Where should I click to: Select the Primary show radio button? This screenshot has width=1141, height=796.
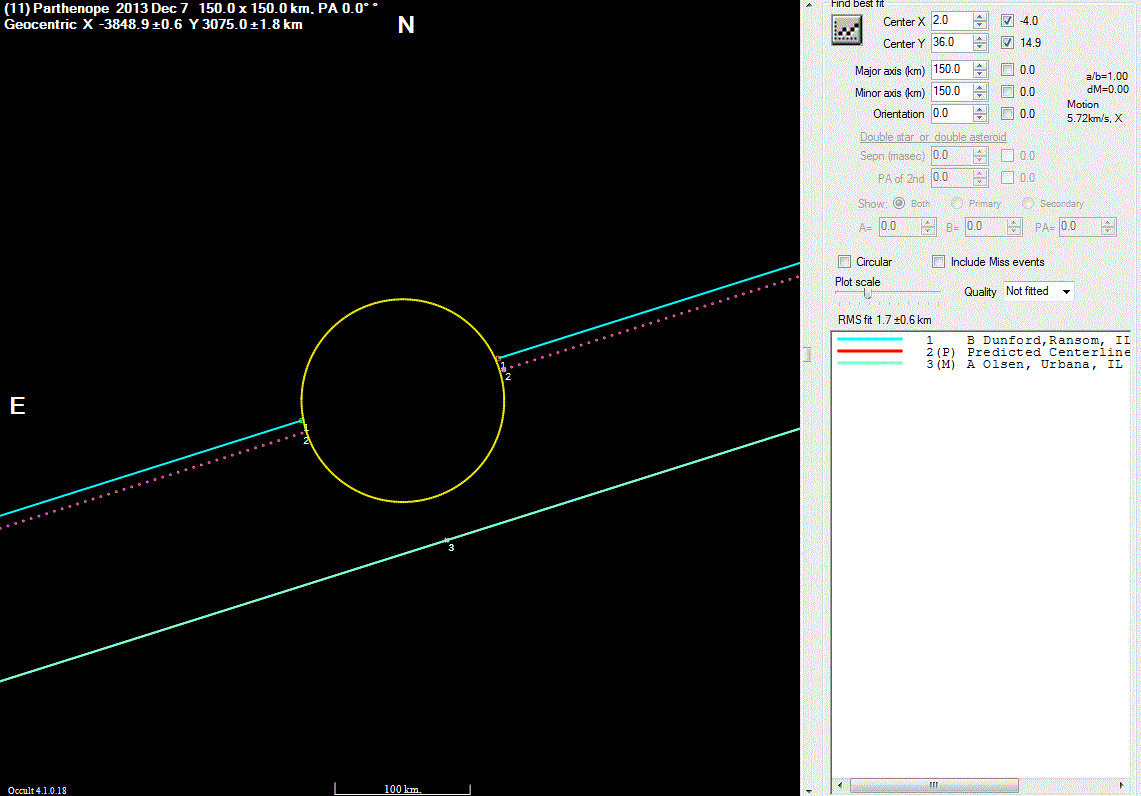click(x=957, y=203)
